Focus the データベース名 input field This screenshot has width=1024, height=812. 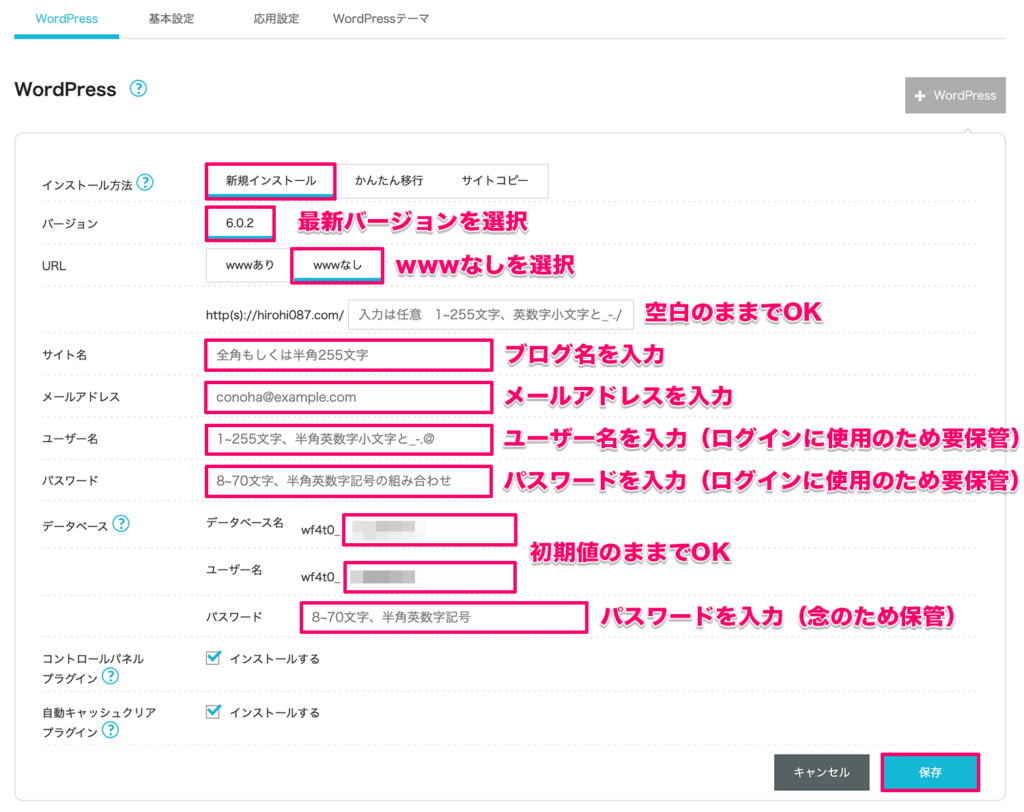pyautogui.click(x=430, y=529)
